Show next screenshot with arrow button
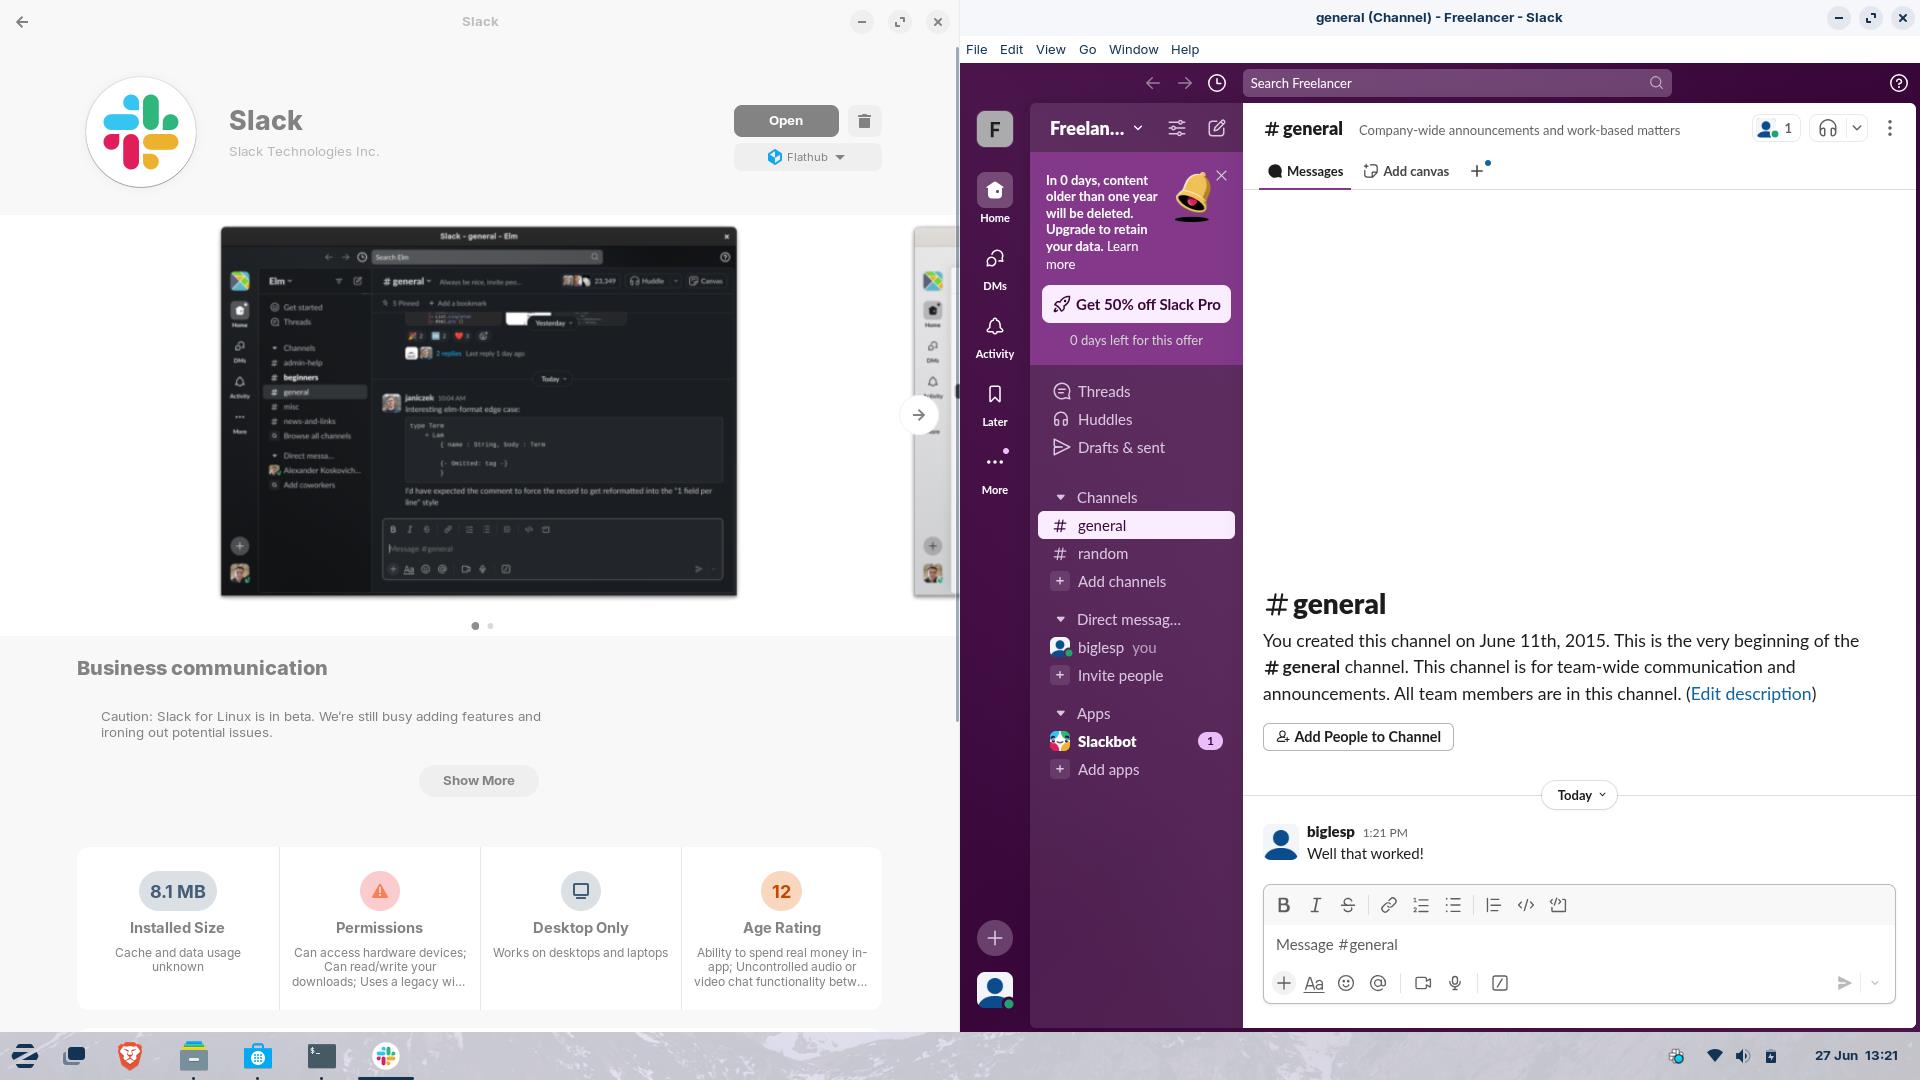 click(x=918, y=415)
